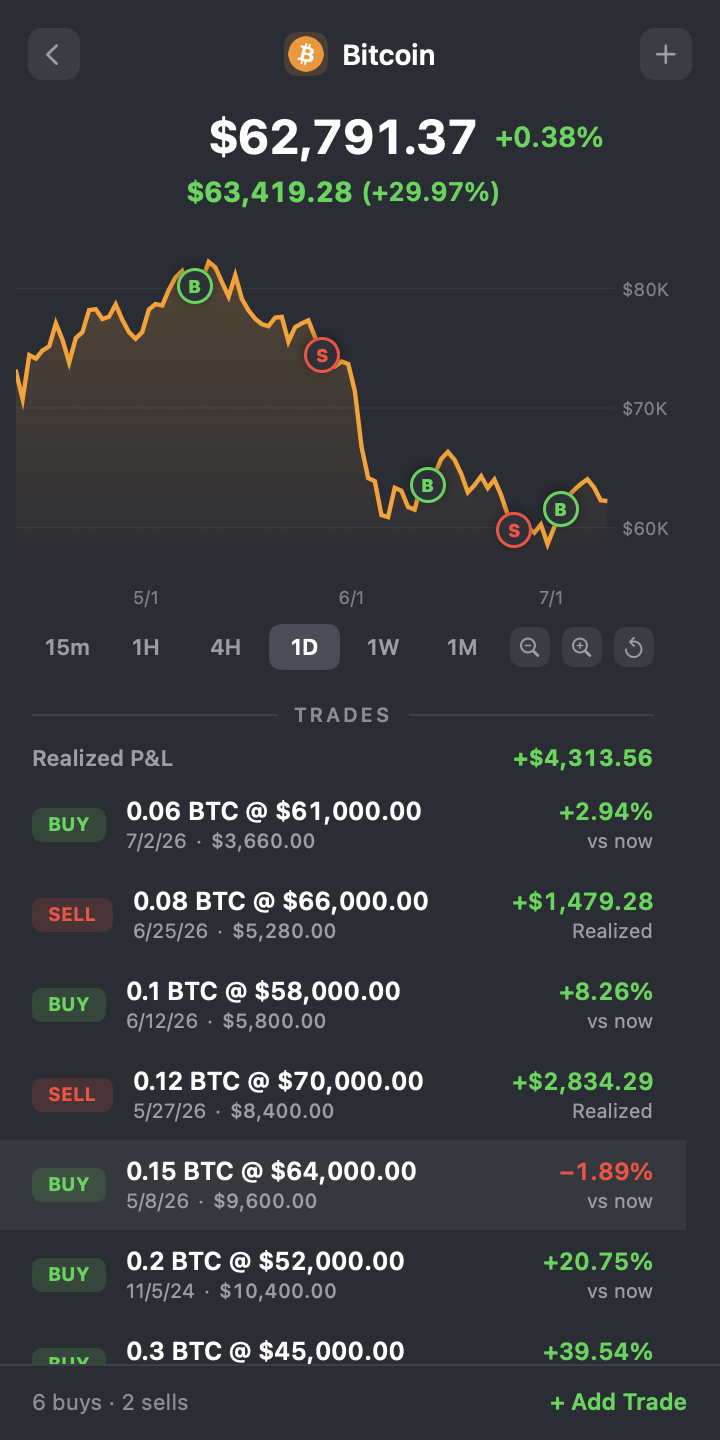Choose the 1M timeframe

click(462, 647)
